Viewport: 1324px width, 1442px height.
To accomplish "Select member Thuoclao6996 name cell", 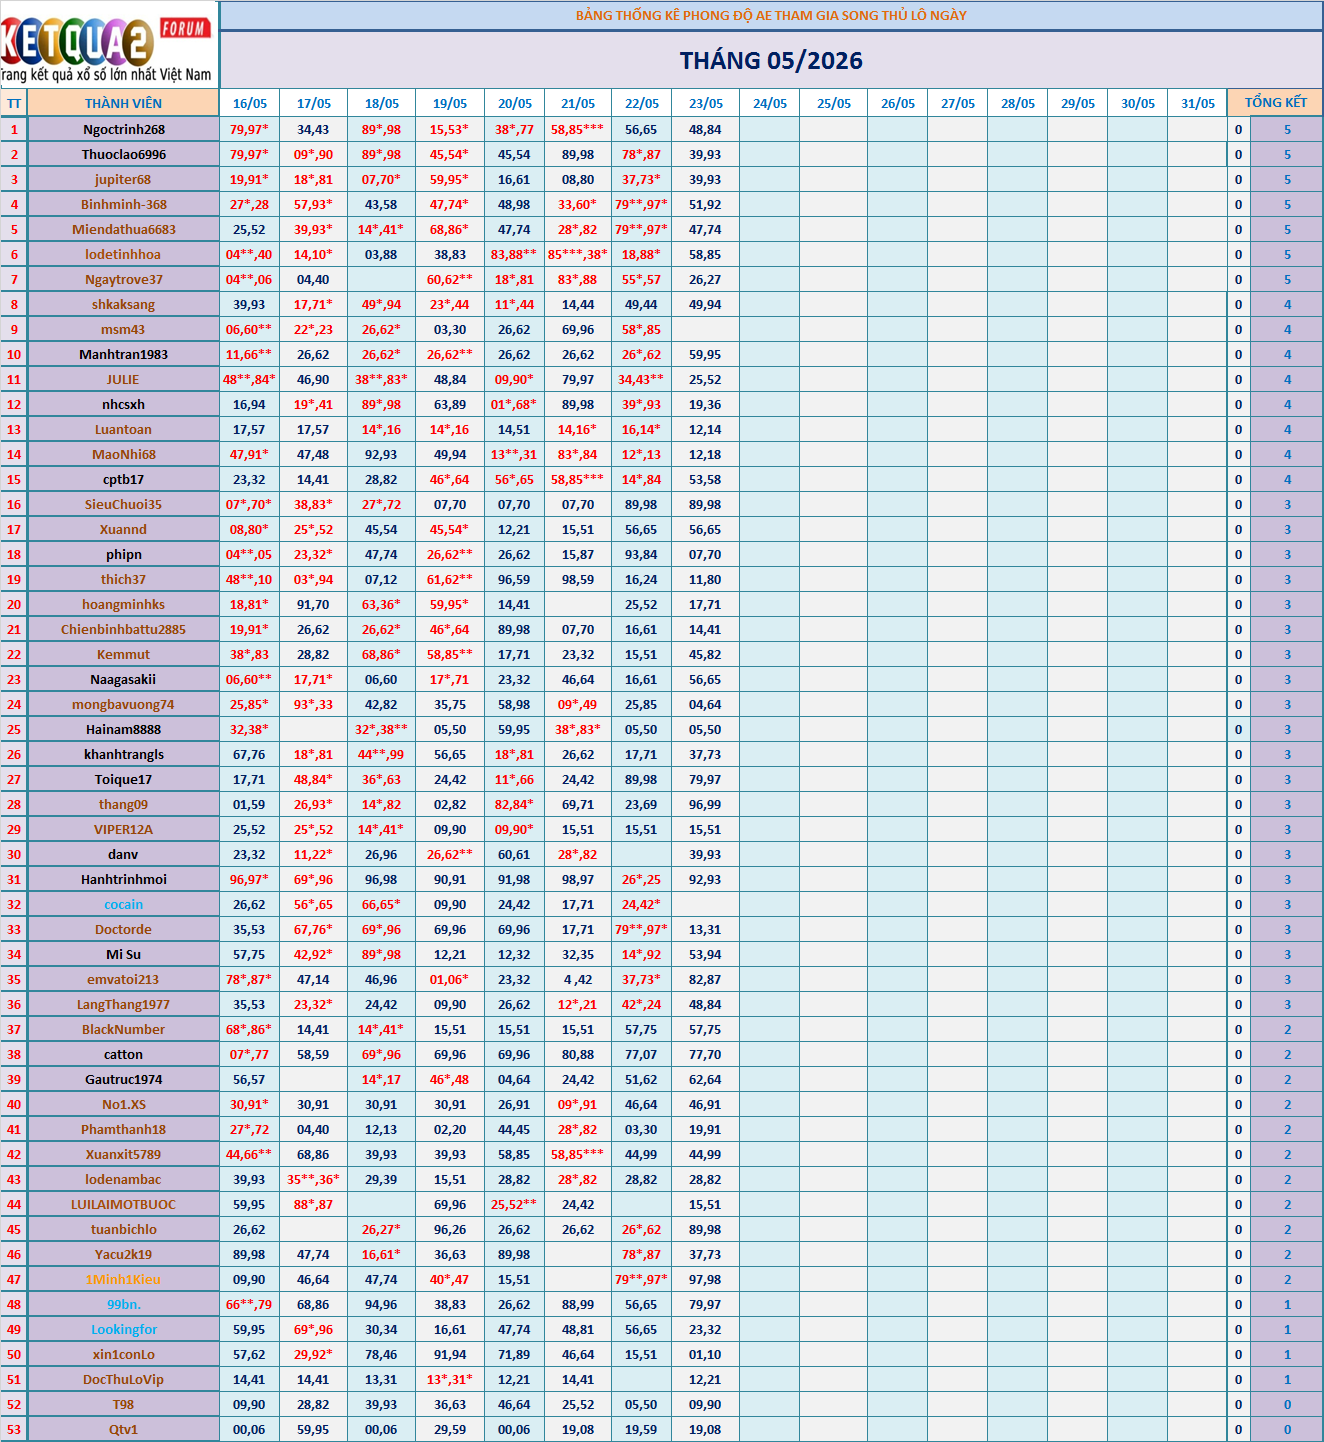I will [123, 154].
